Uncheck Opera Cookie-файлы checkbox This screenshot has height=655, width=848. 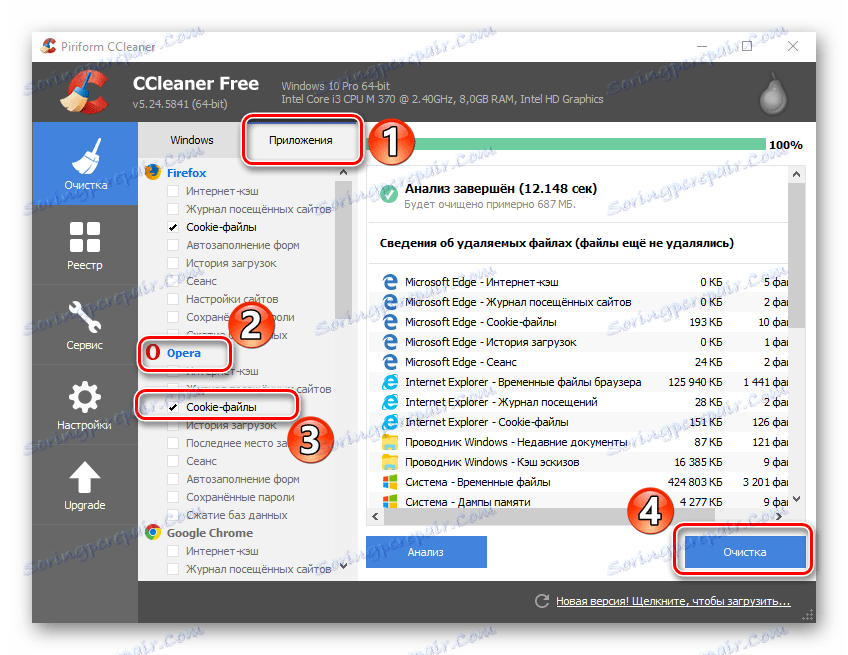173,407
